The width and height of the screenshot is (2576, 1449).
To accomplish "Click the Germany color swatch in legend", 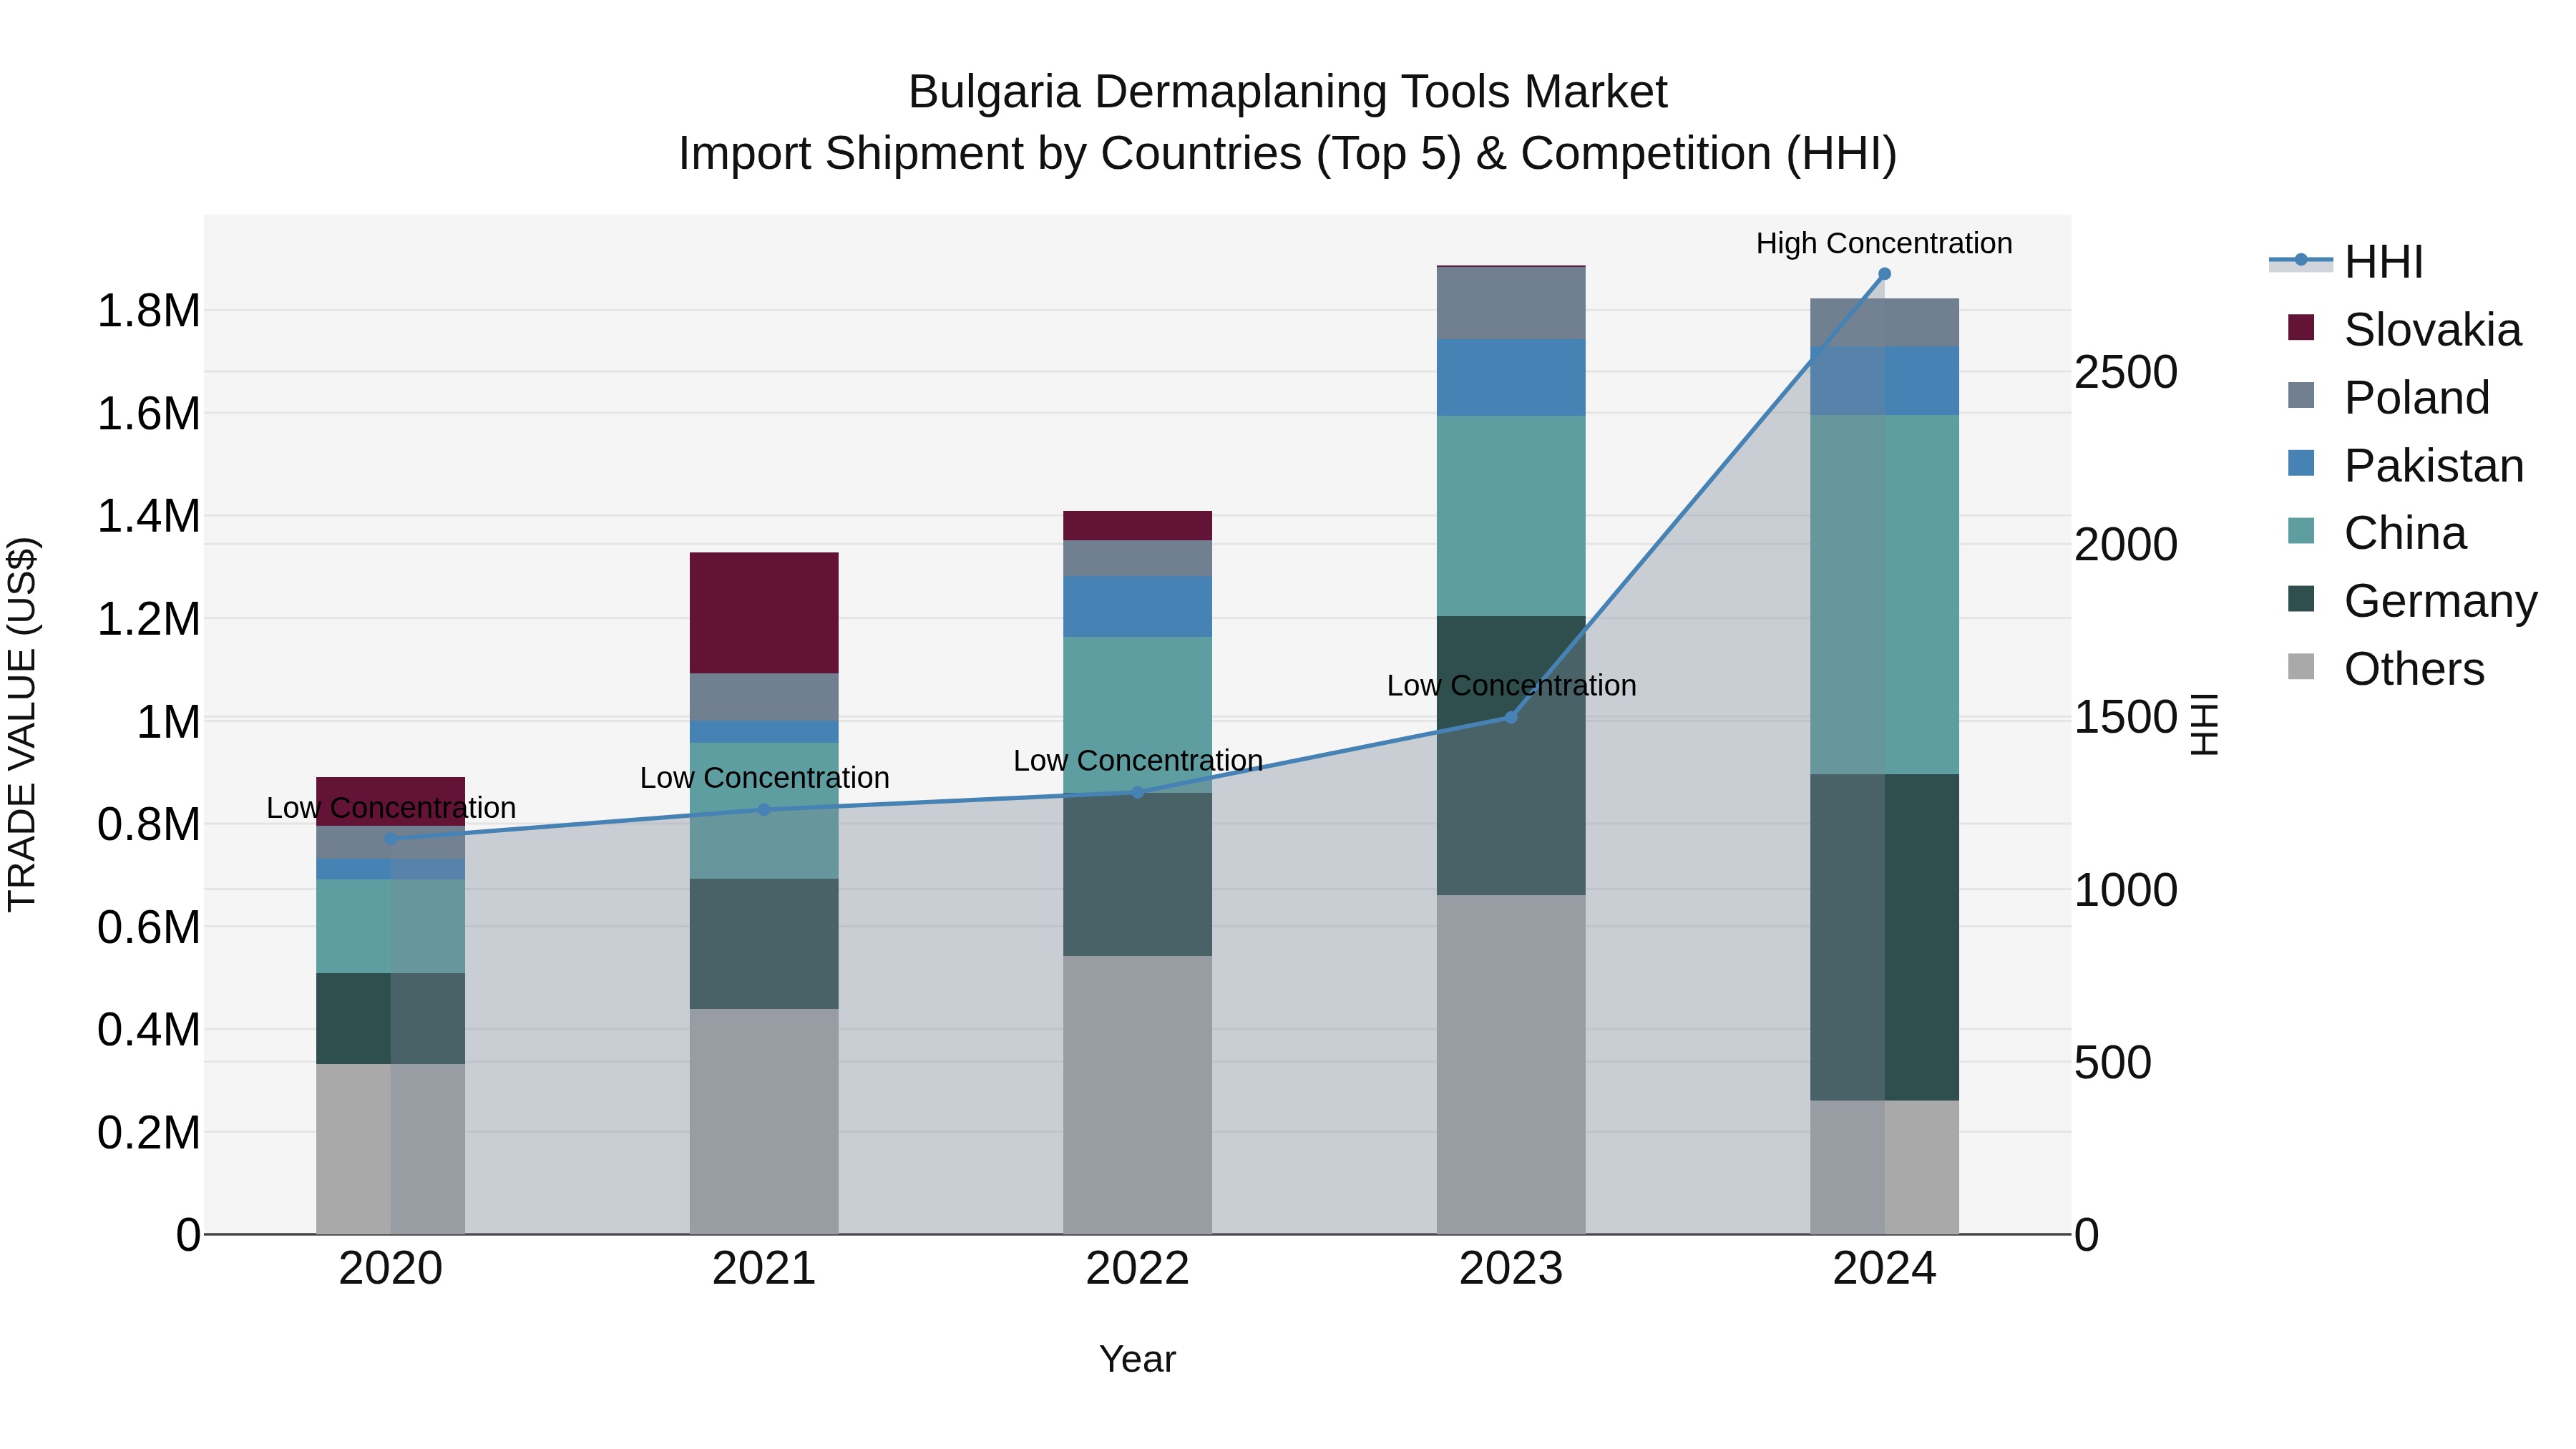I will 2301,598.
